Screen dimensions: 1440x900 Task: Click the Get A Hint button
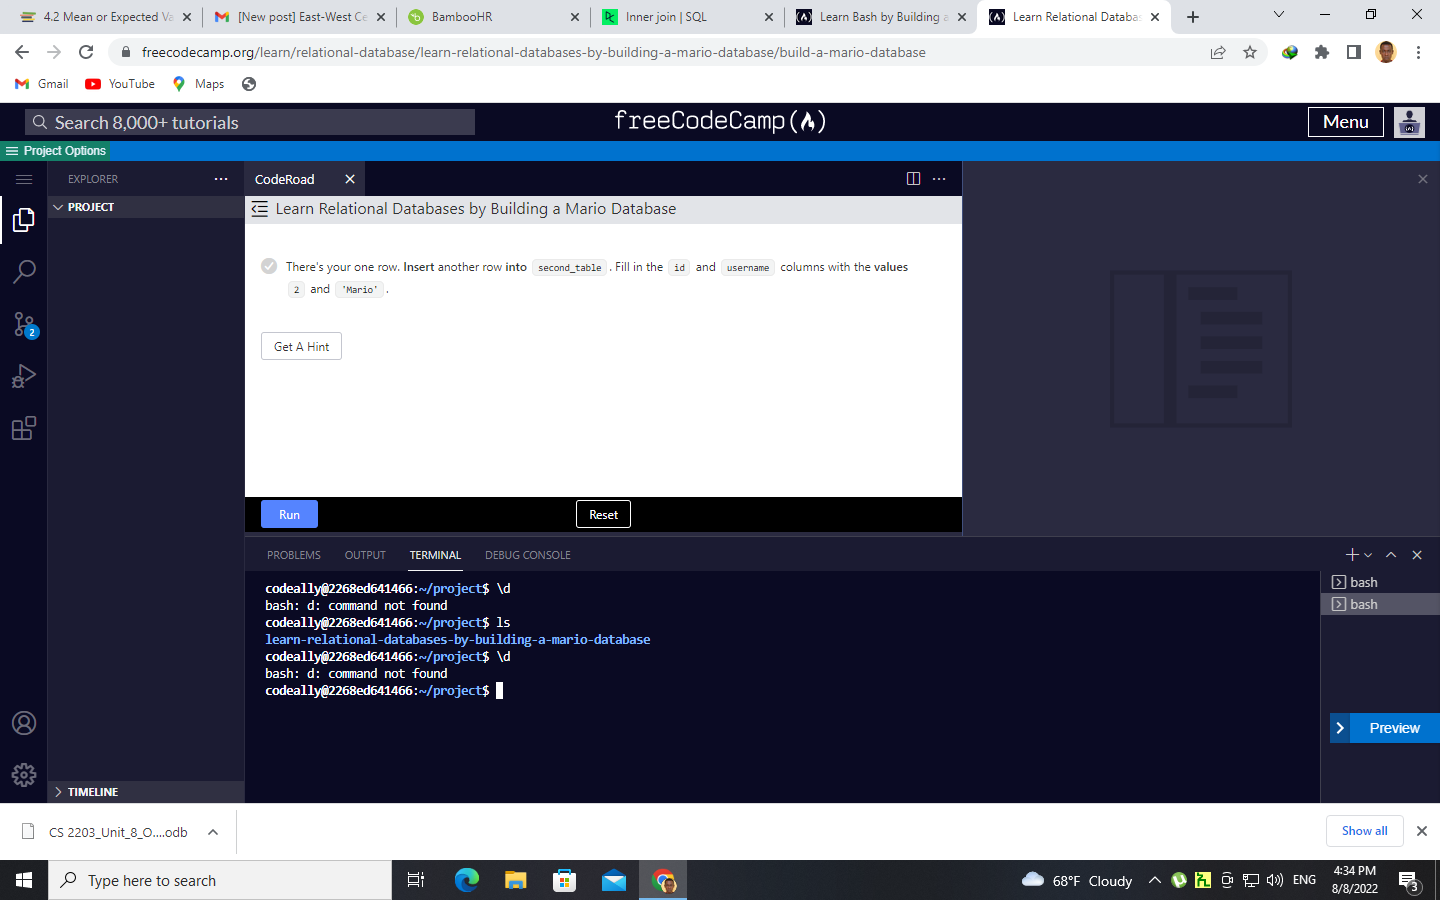point(301,345)
